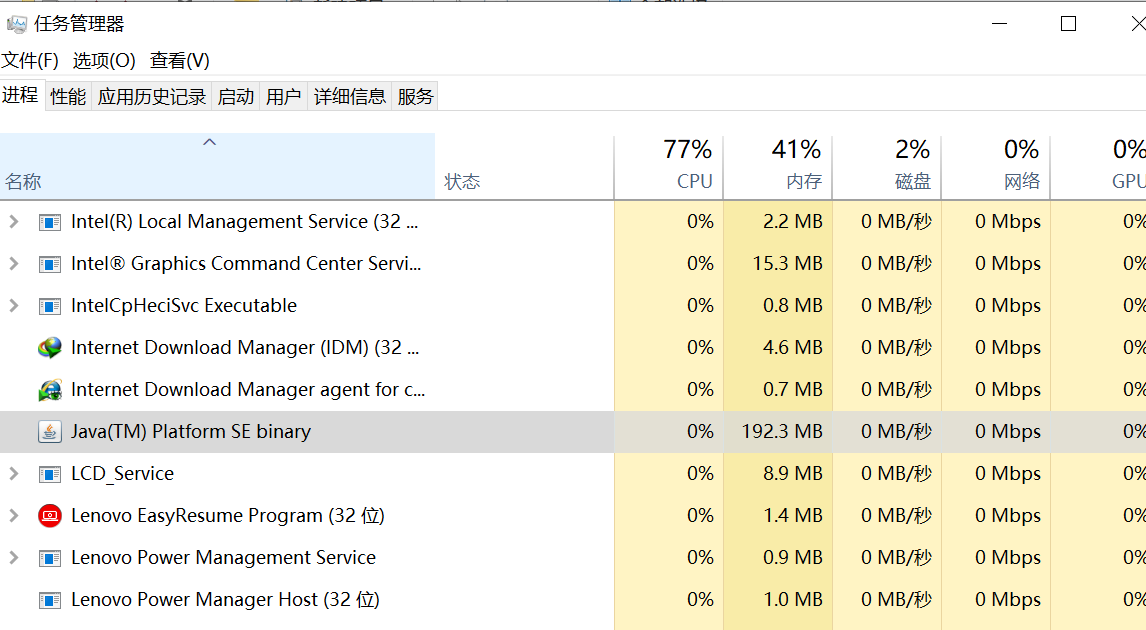Click IntelCpHeciSvc Executable process icon
Image resolution: width=1146 pixels, height=630 pixels.
click(x=50, y=305)
